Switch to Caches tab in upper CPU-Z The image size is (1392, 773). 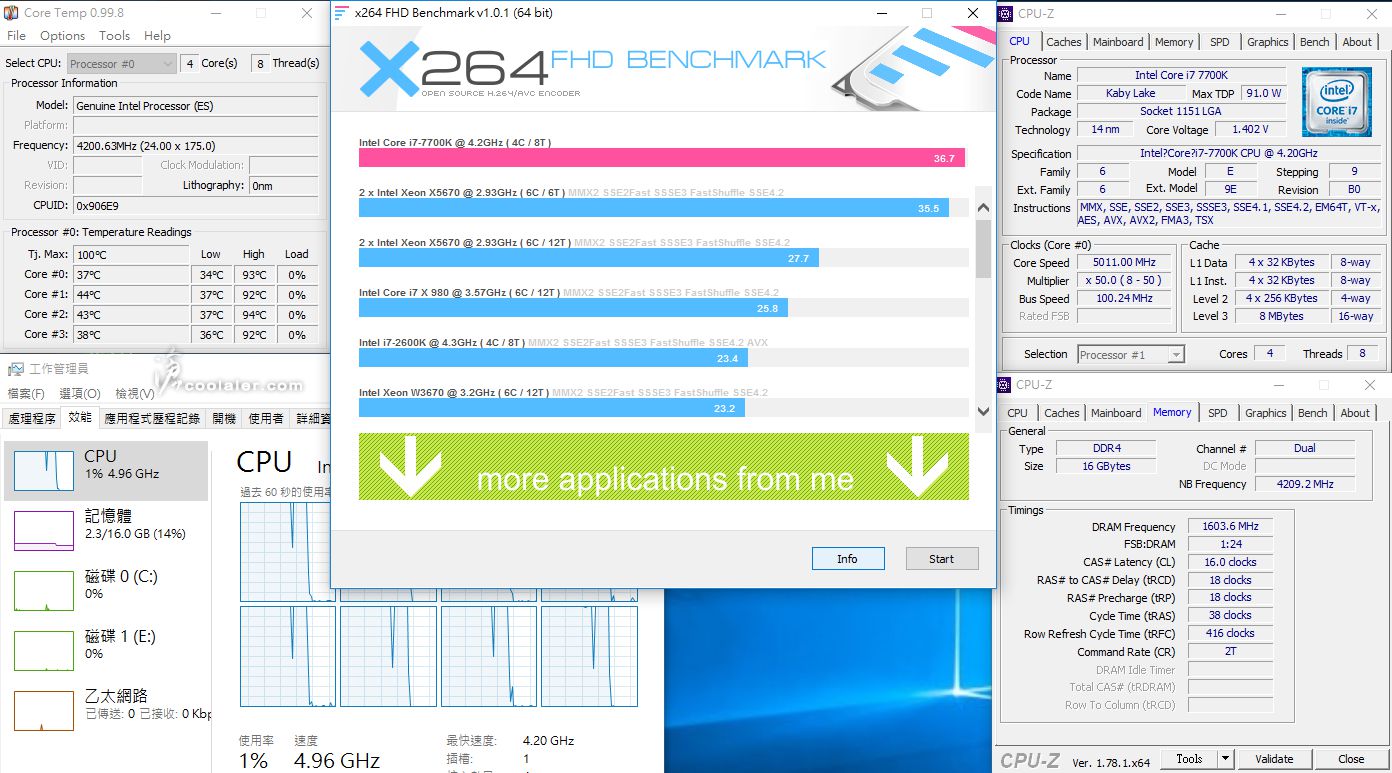(1063, 42)
